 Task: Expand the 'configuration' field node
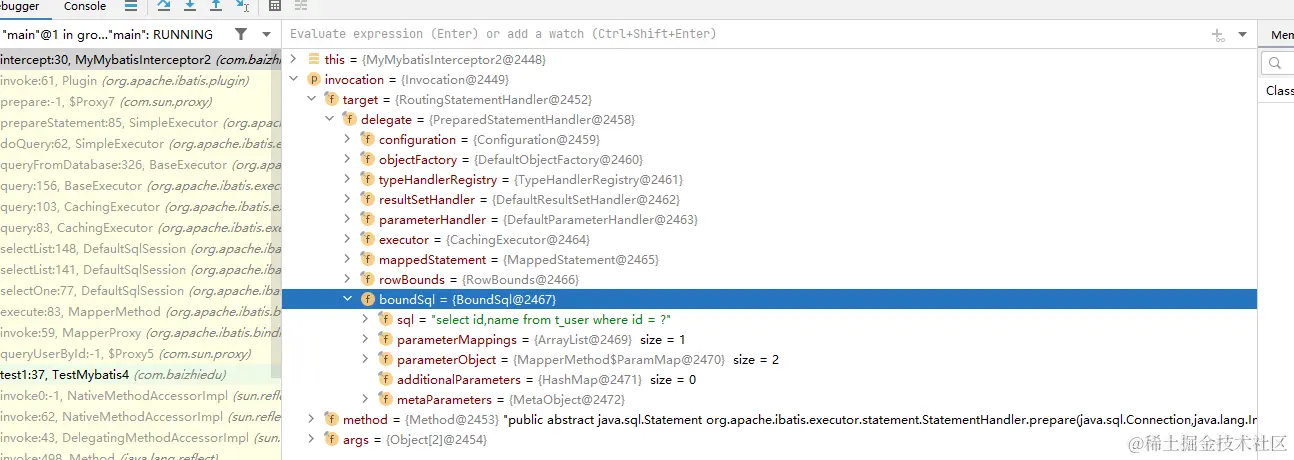[347, 140]
